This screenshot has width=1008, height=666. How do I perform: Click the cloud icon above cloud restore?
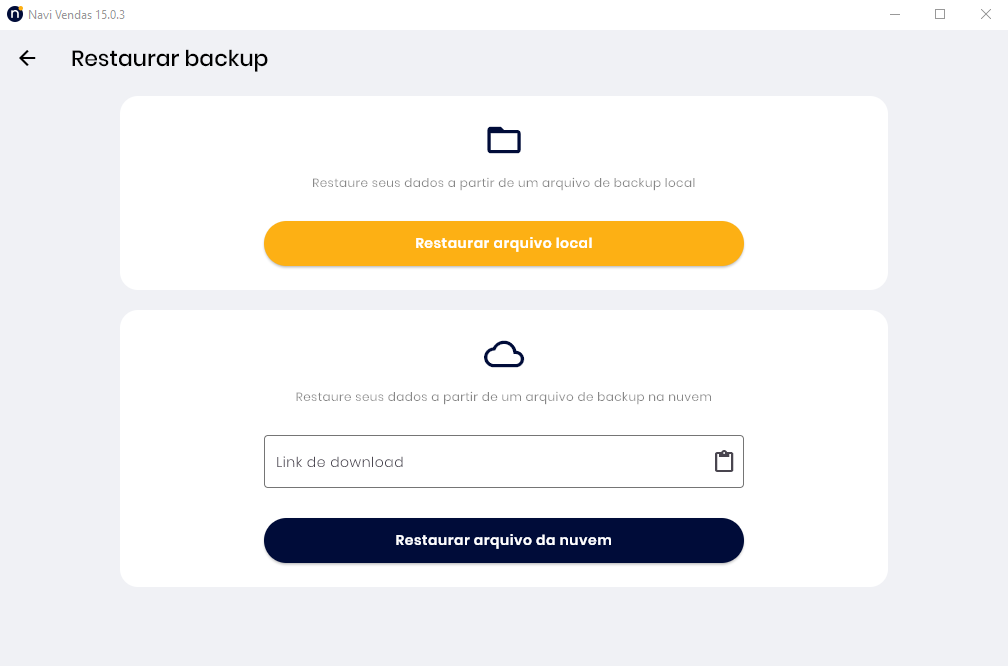click(x=504, y=354)
